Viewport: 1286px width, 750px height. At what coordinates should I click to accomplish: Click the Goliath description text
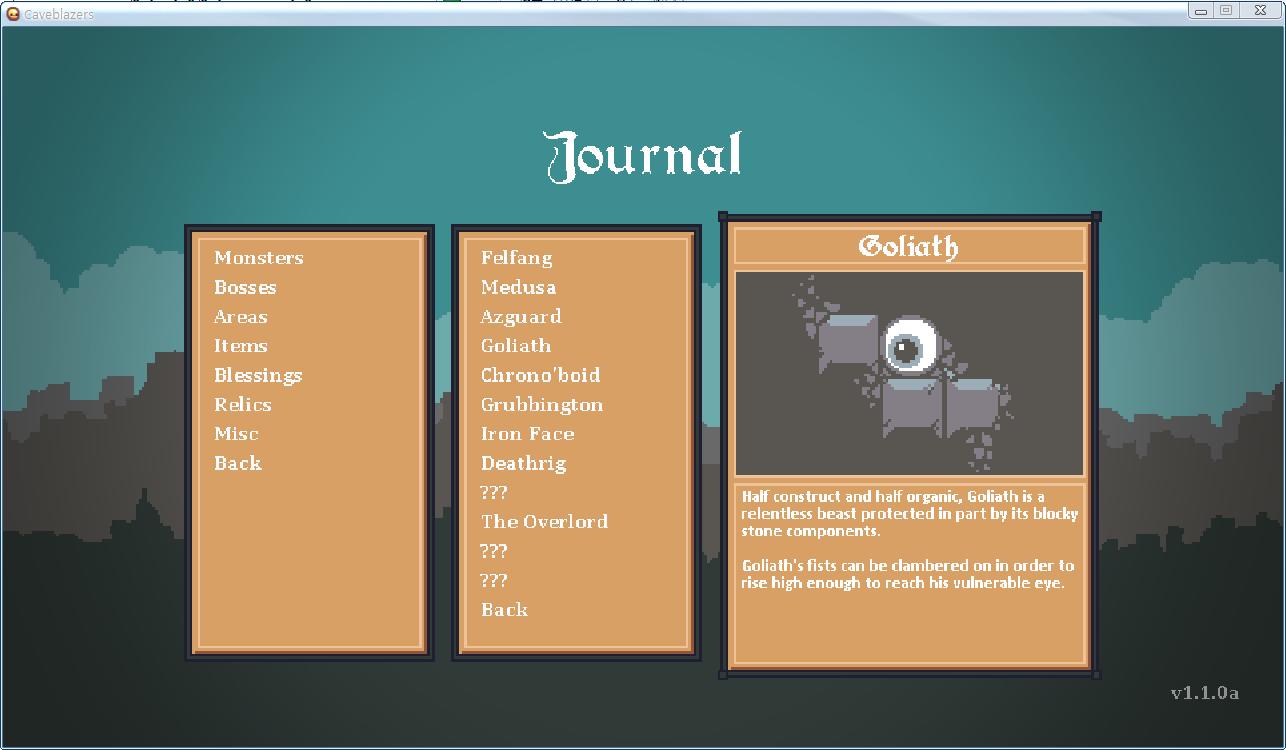point(909,538)
